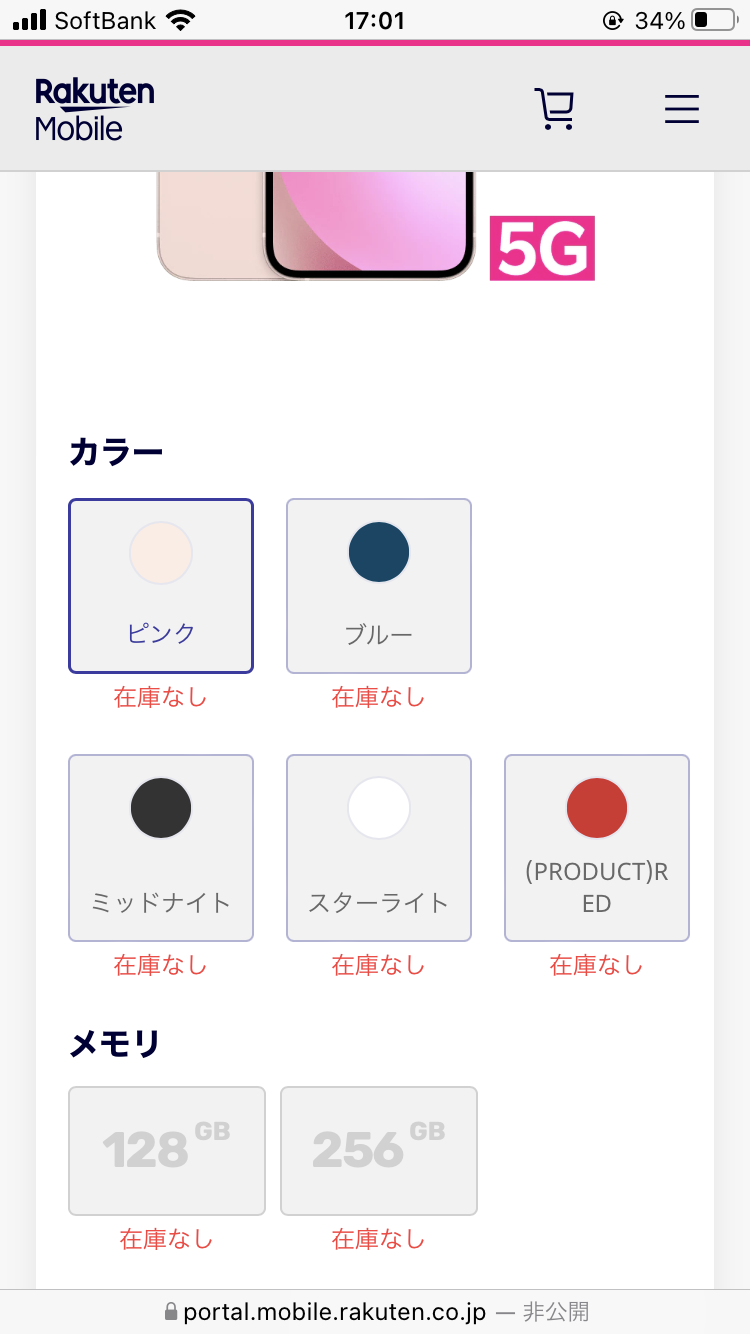Viewport: 750px width, 1334px height.
Task: Choose the スターライト color option
Action: pos(379,847)
